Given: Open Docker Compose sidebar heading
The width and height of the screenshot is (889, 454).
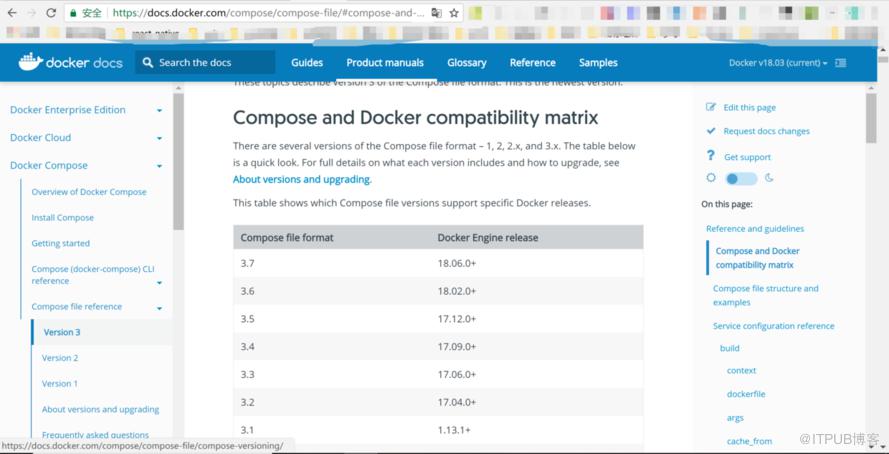Looking at the screenshot, I should tap(49, 166).
